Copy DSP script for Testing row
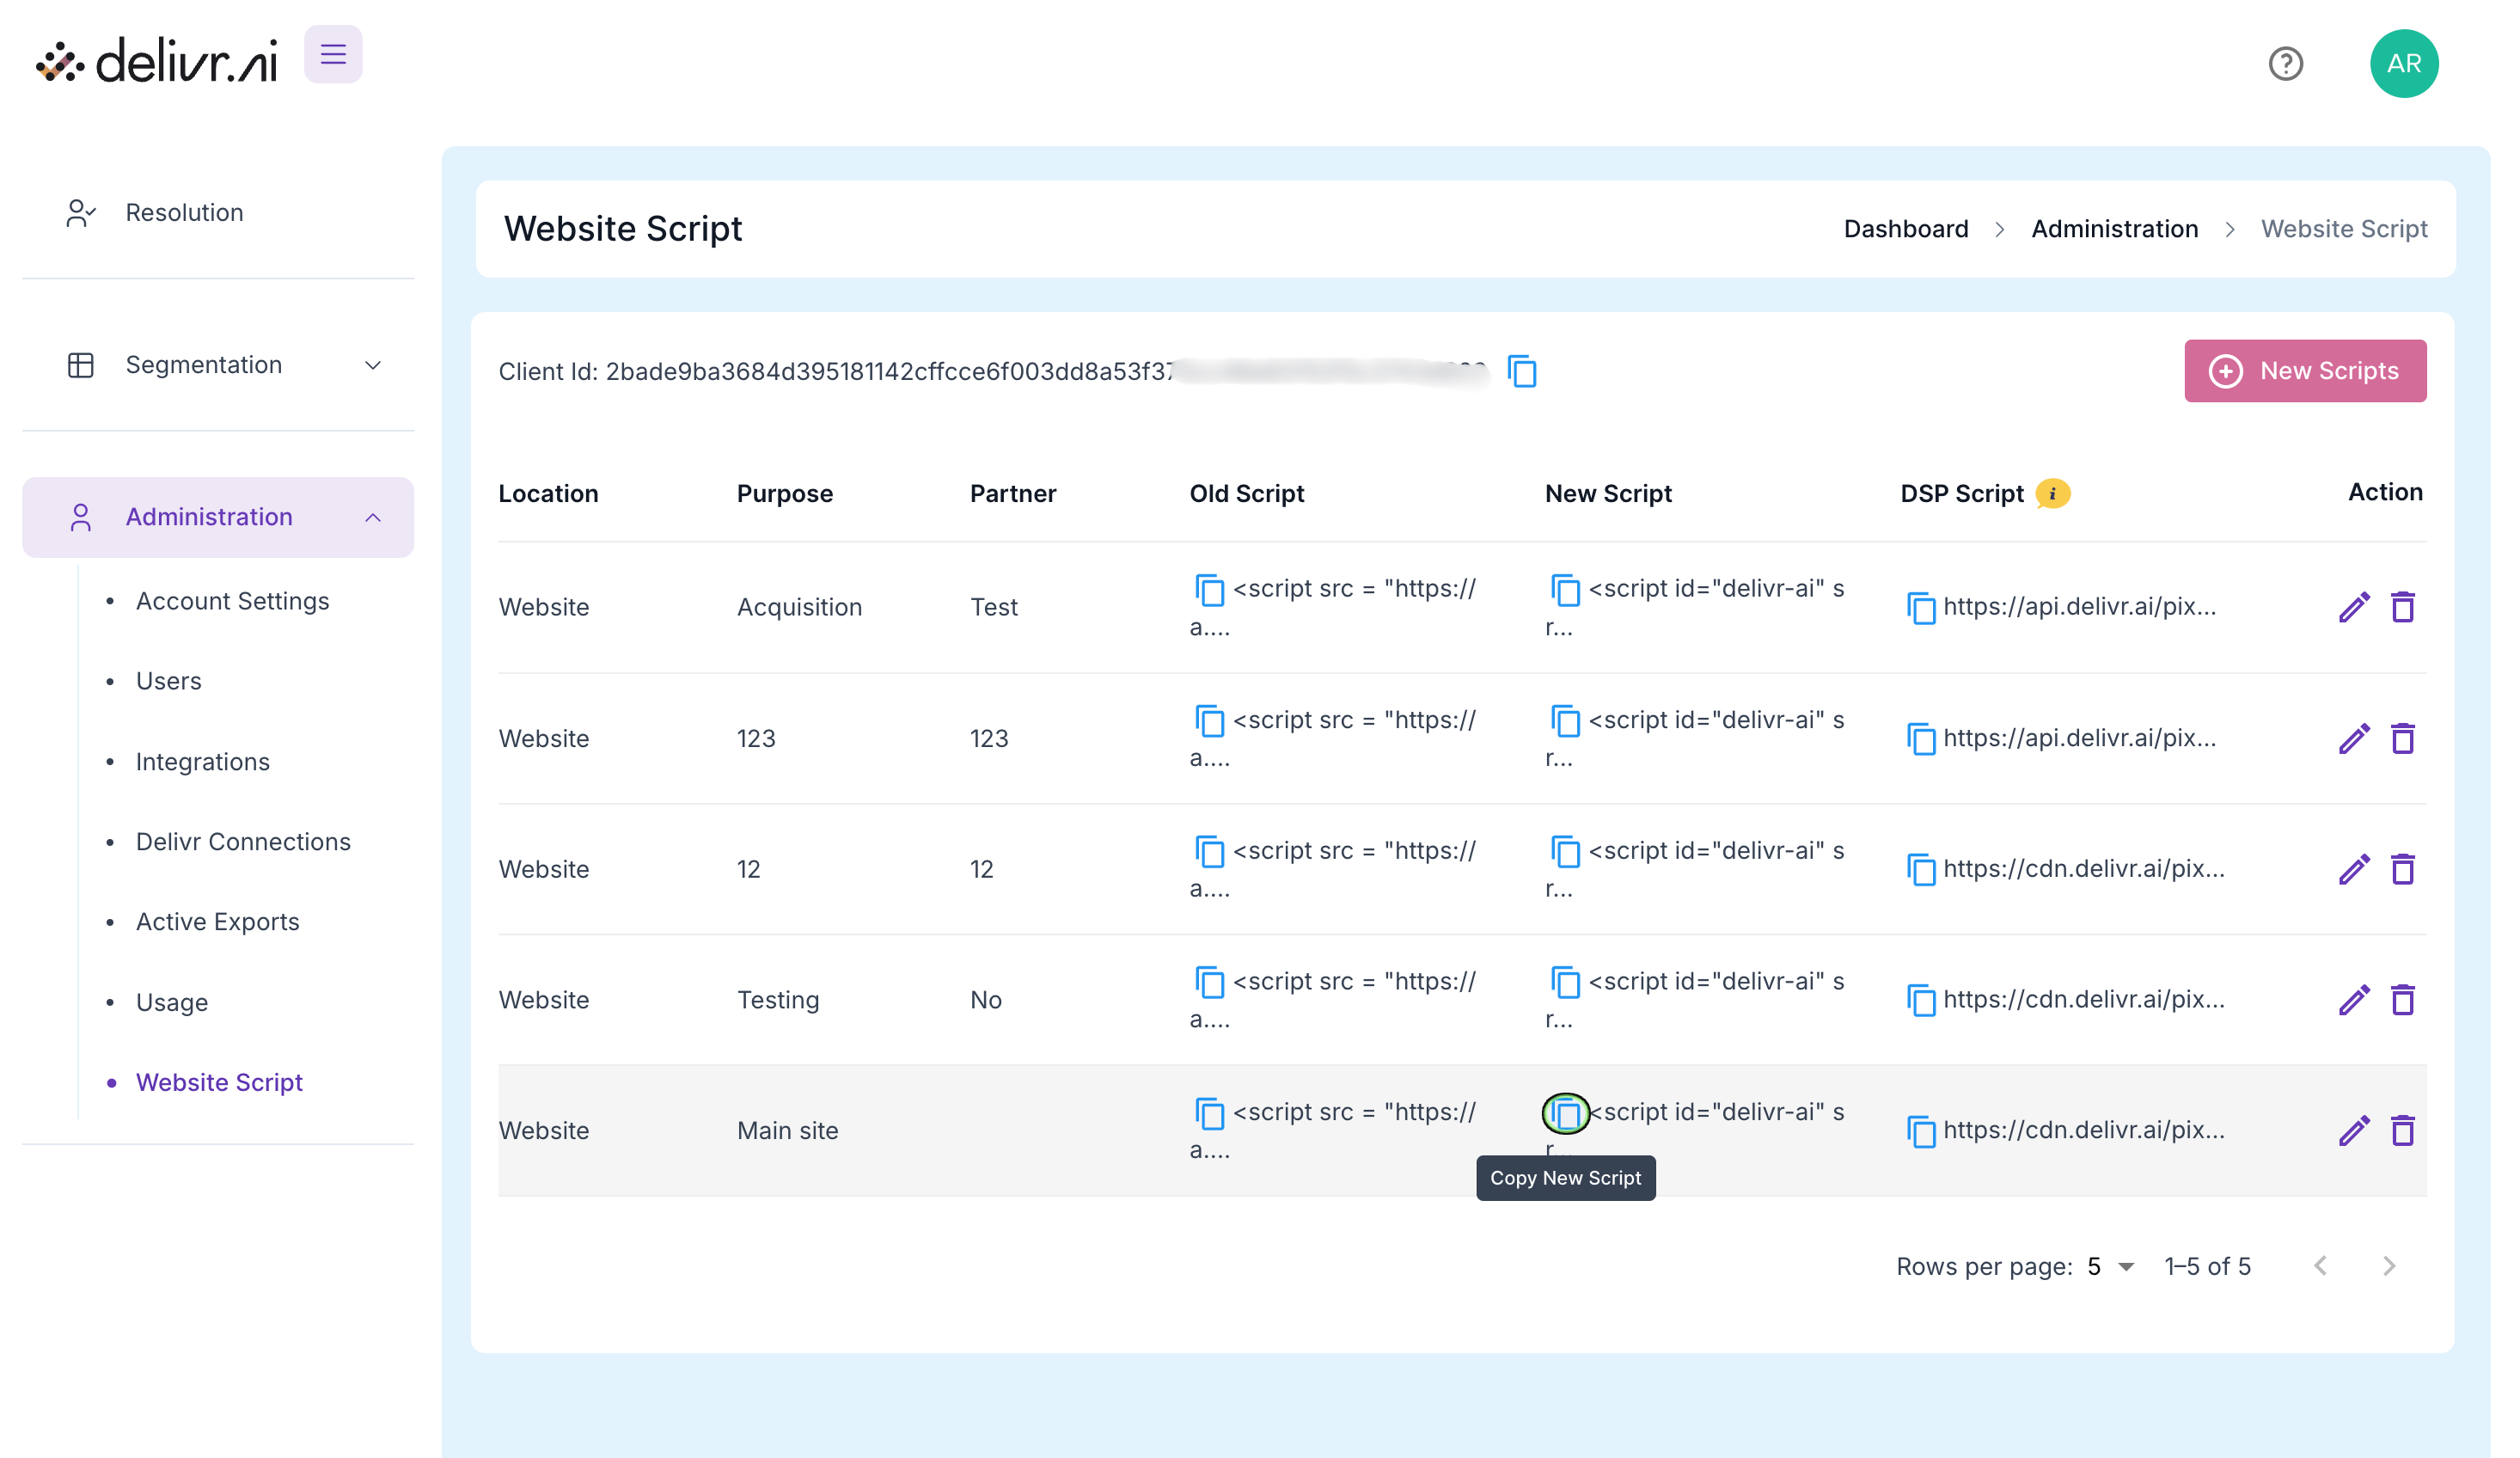 [1920, 1000]
